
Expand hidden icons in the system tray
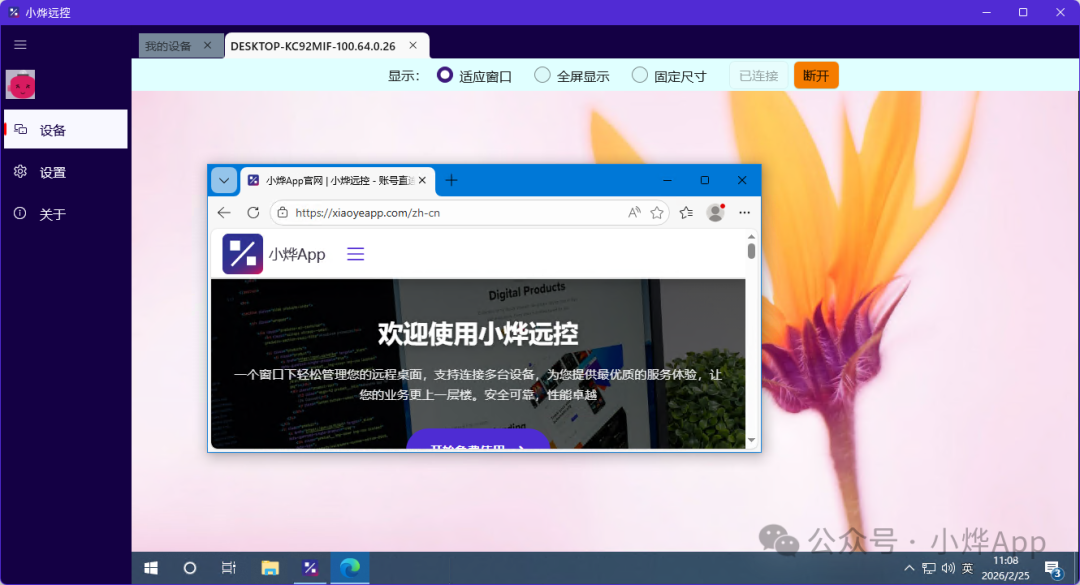pos(908,568)
